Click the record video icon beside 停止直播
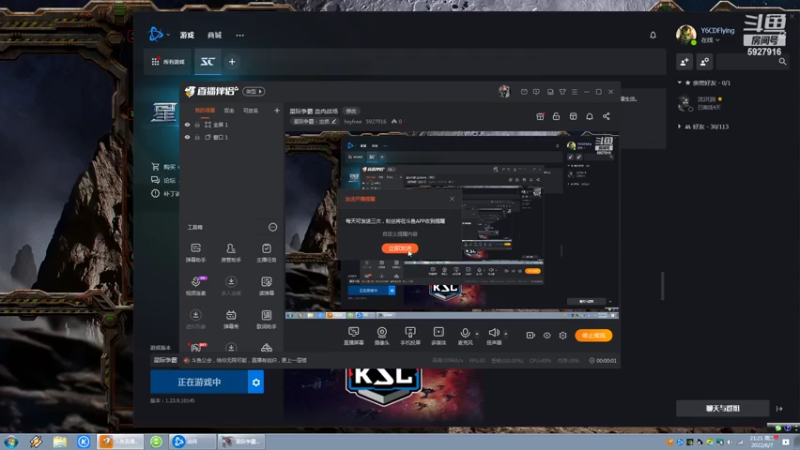This screenshot has height=450, width=800. tap(531, 335)
